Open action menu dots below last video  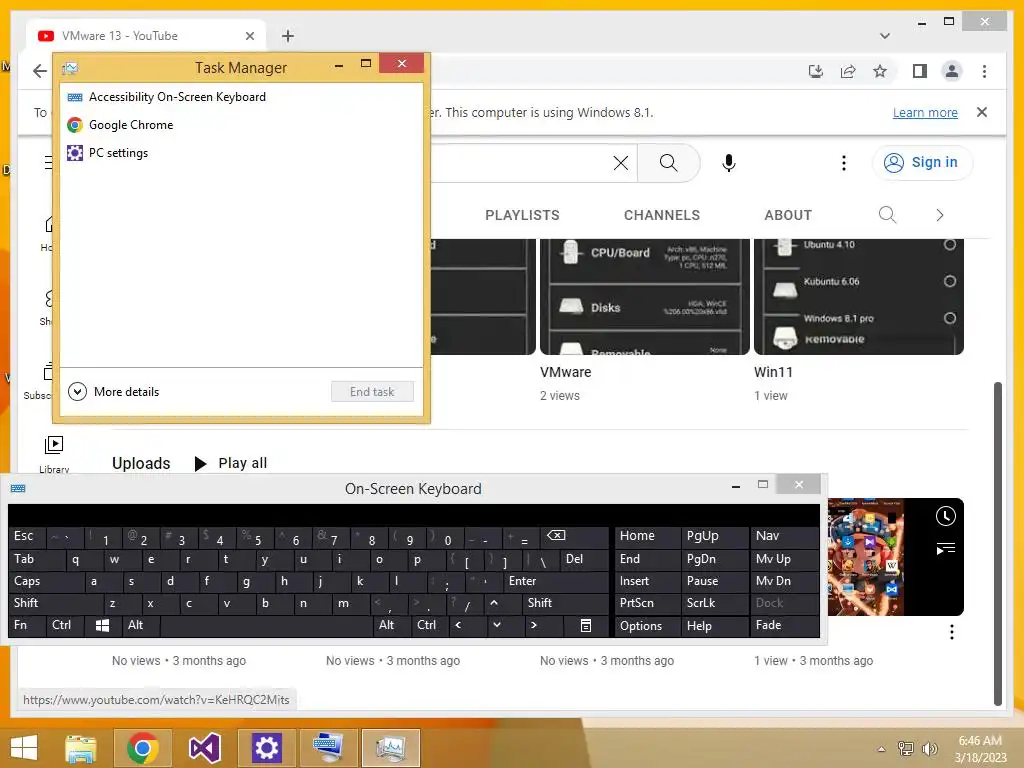click(952, 632)
